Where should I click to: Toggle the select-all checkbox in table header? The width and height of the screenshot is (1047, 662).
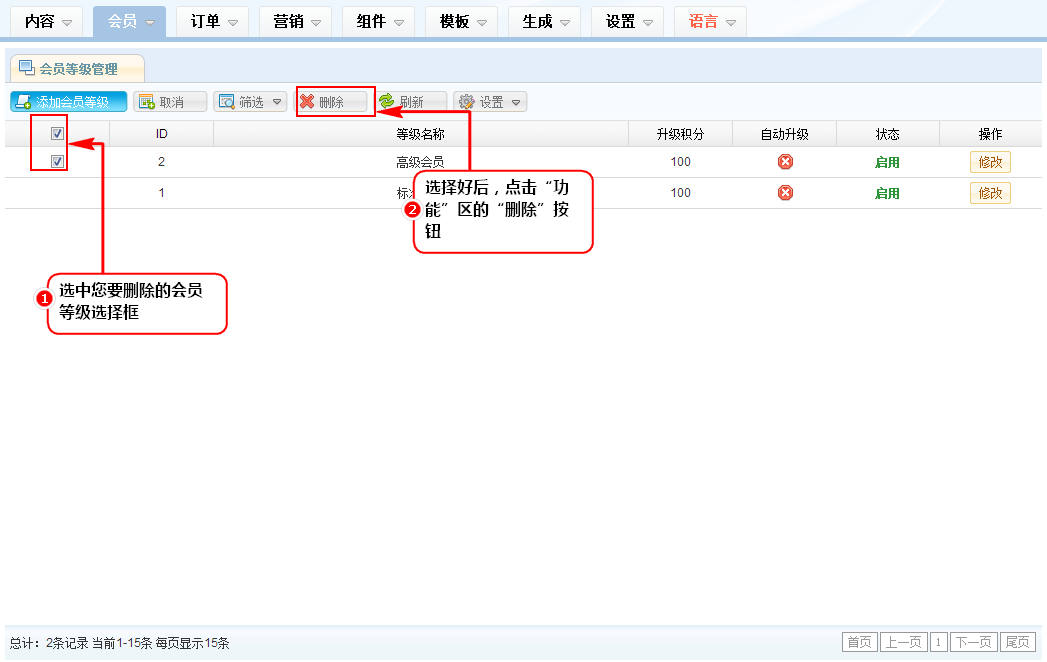point(58,134)
